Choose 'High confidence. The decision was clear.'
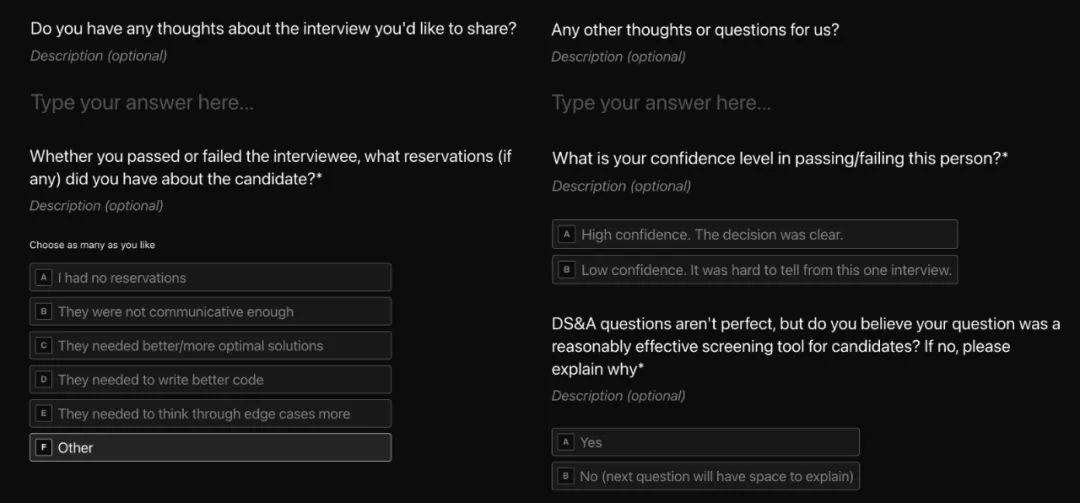This screenshot has height=503, width=1080. [755, 234]
